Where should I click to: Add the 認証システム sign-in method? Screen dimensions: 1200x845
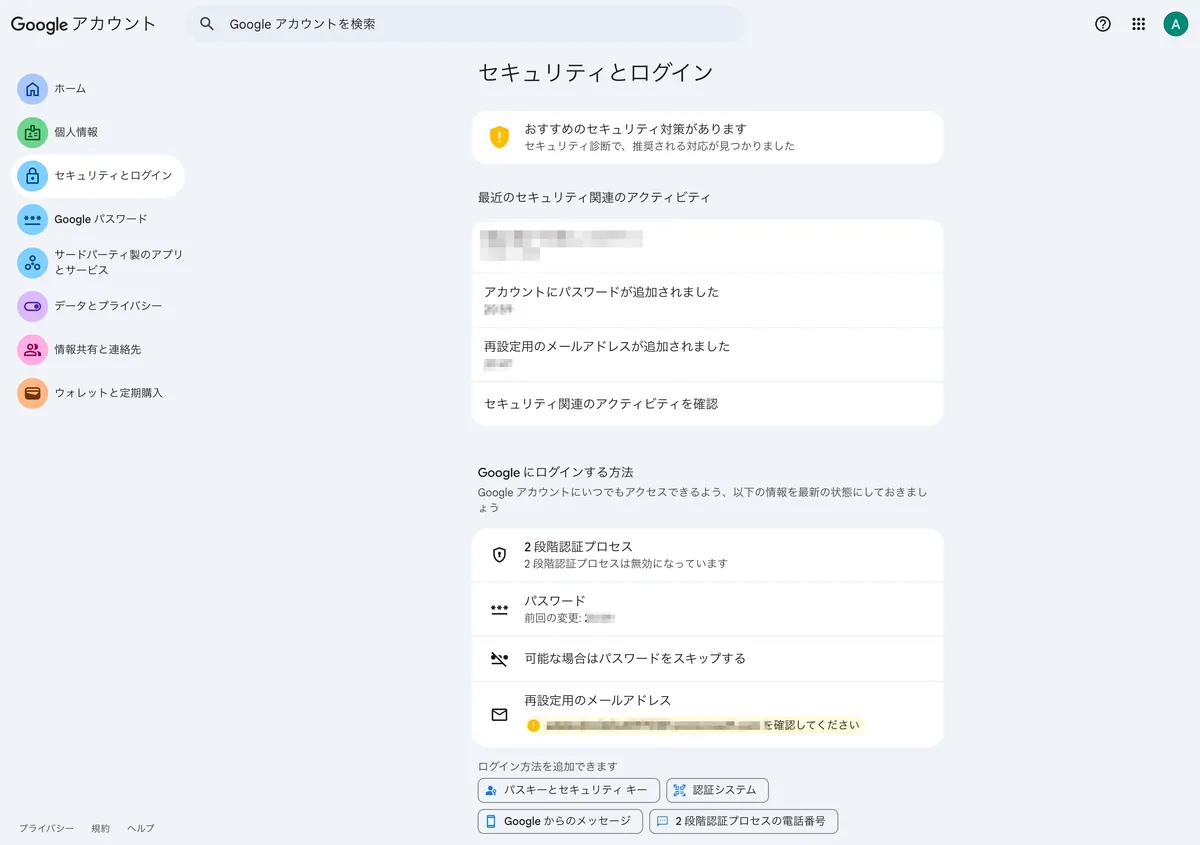click(x=717, y=790)
